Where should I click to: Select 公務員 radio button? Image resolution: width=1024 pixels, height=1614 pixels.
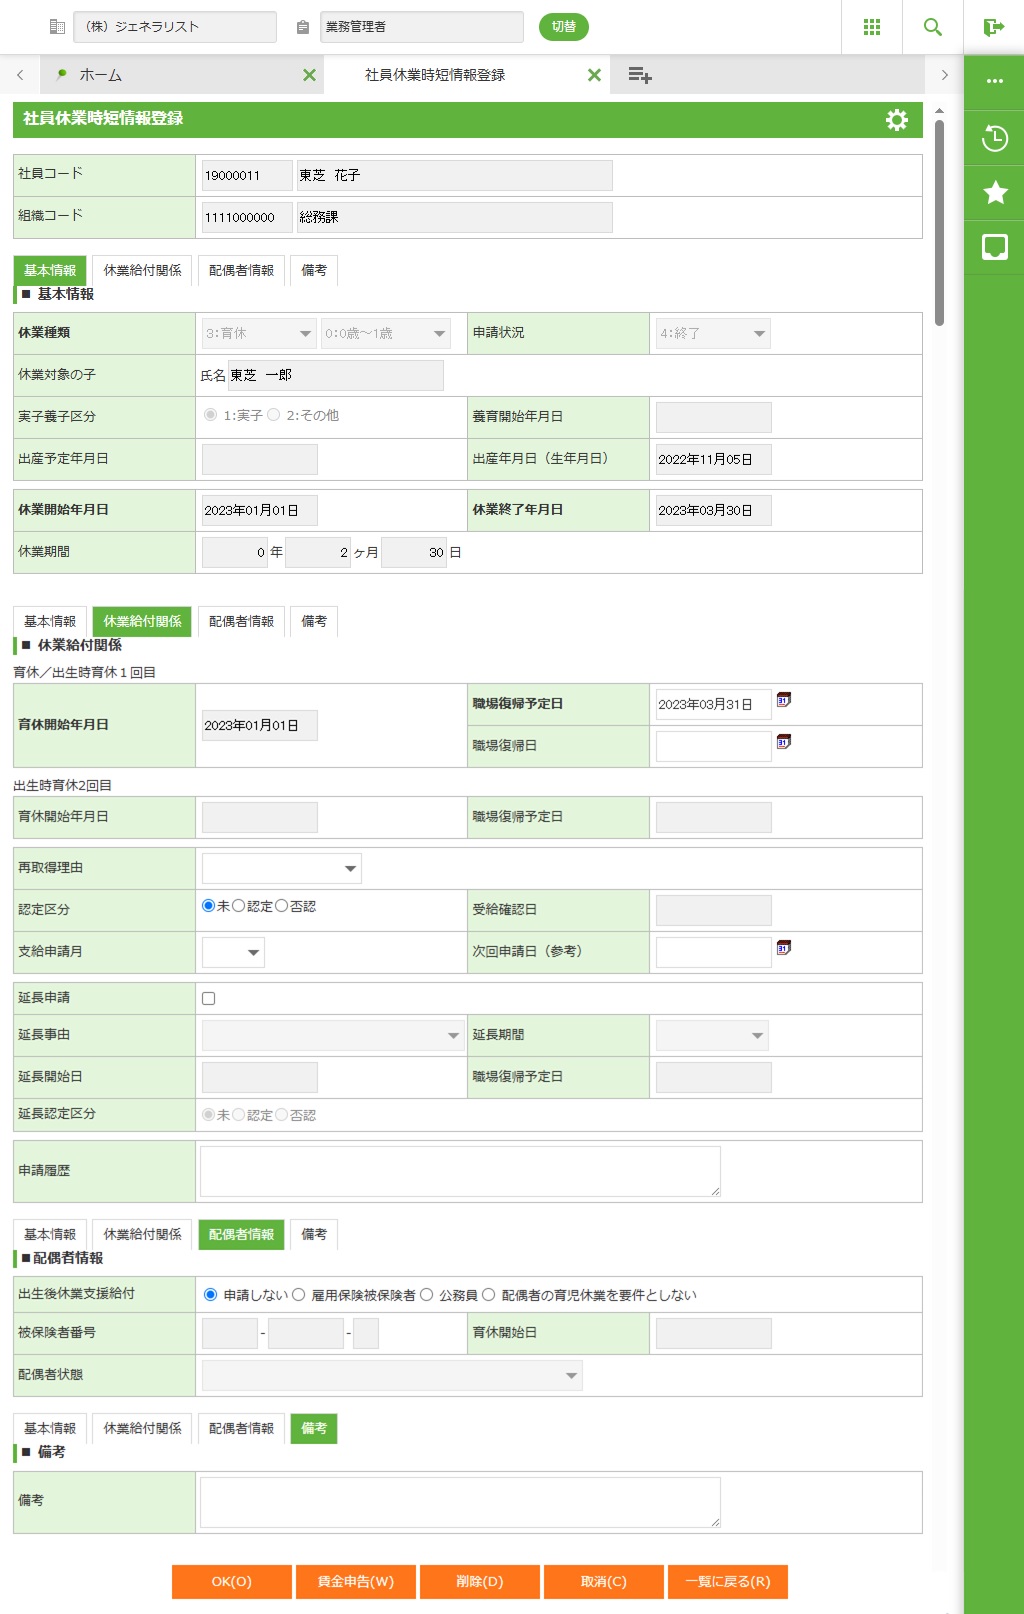click(x=426, y=1295)
